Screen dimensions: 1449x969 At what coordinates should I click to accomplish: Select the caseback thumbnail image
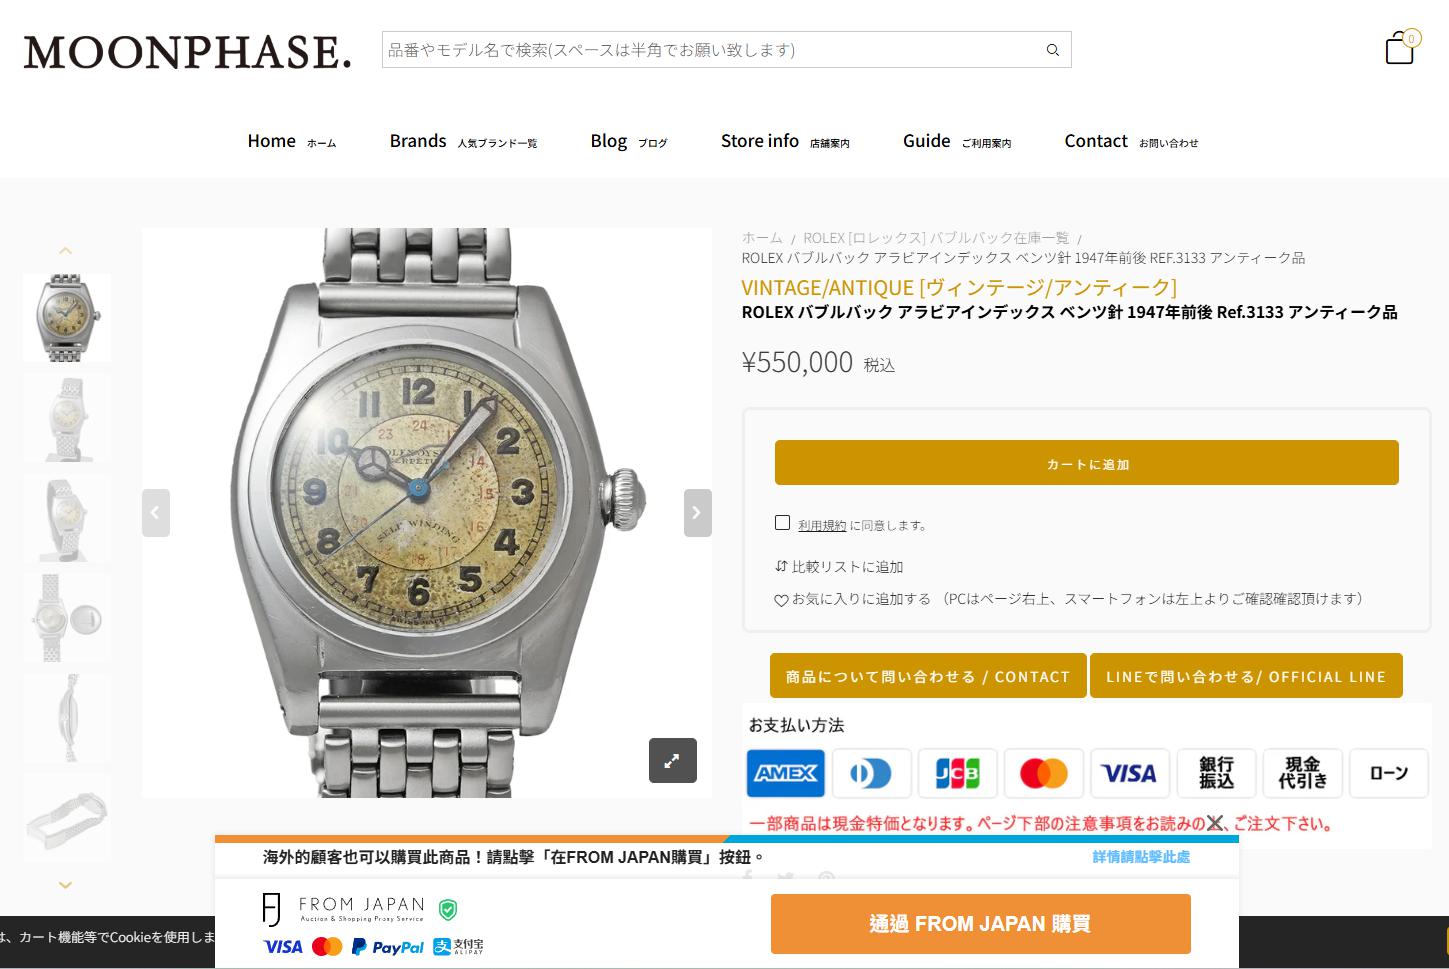67,618
